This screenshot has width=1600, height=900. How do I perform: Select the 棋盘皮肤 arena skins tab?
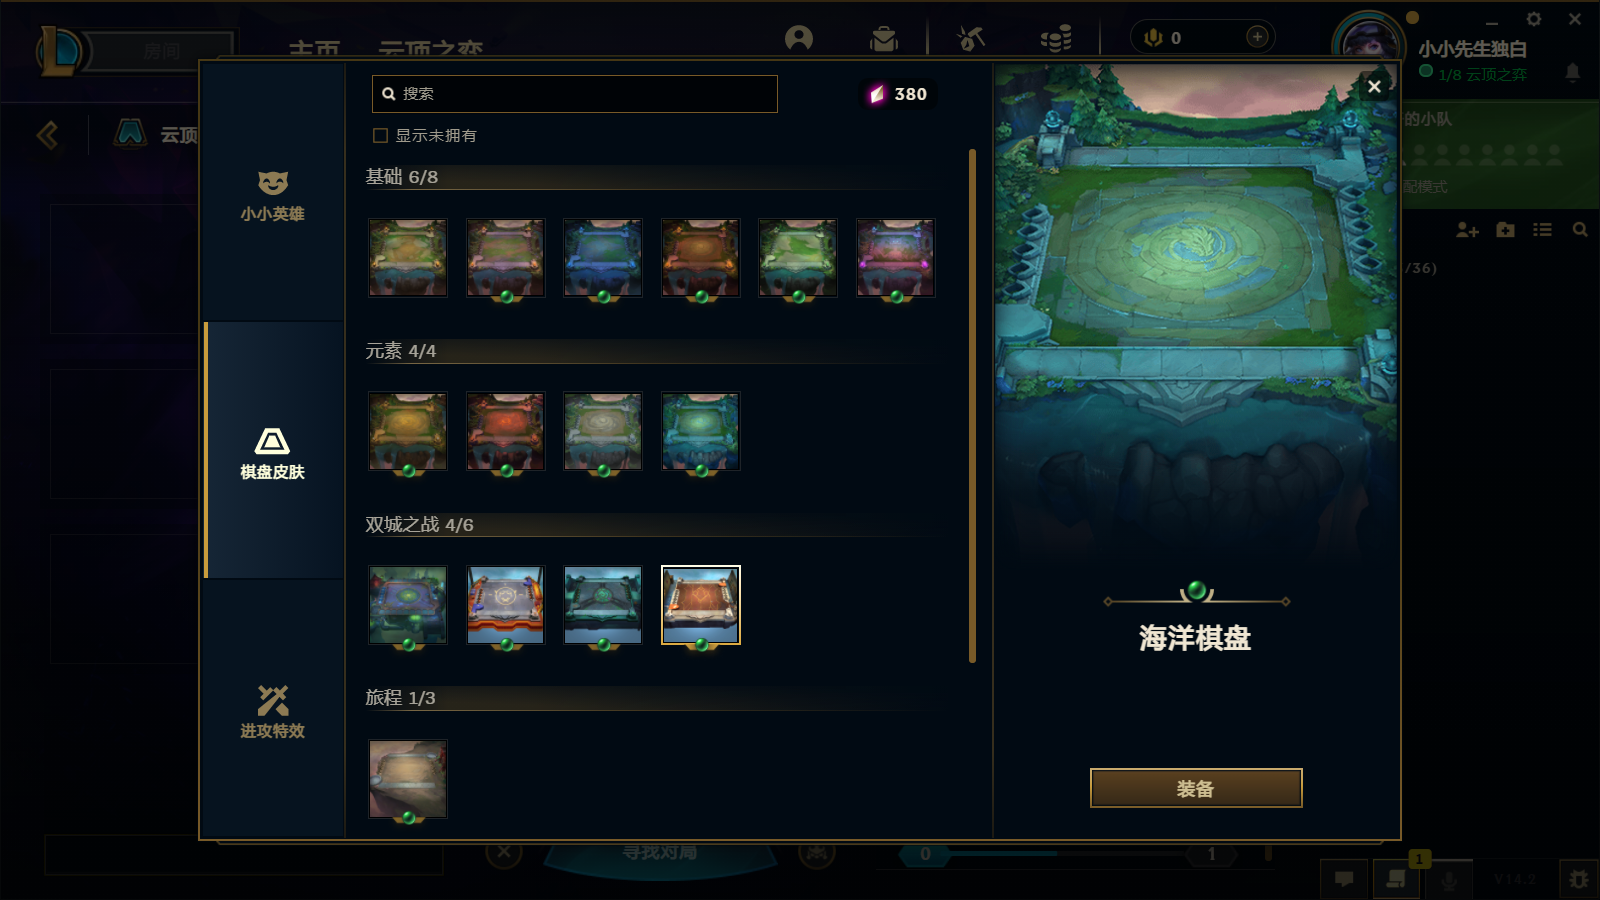tap(272, 452)
